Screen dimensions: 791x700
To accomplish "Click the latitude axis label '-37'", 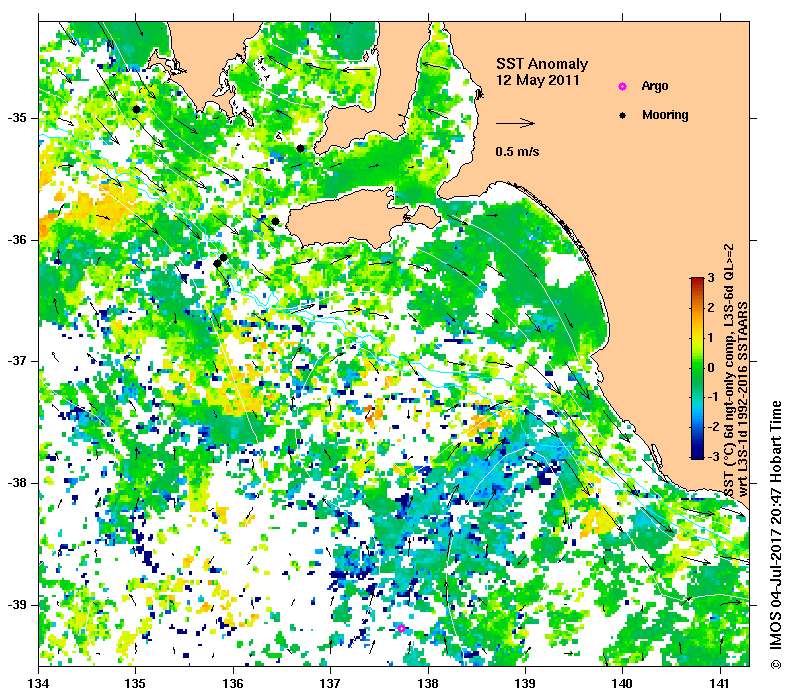I will click(x=17, y=361).
